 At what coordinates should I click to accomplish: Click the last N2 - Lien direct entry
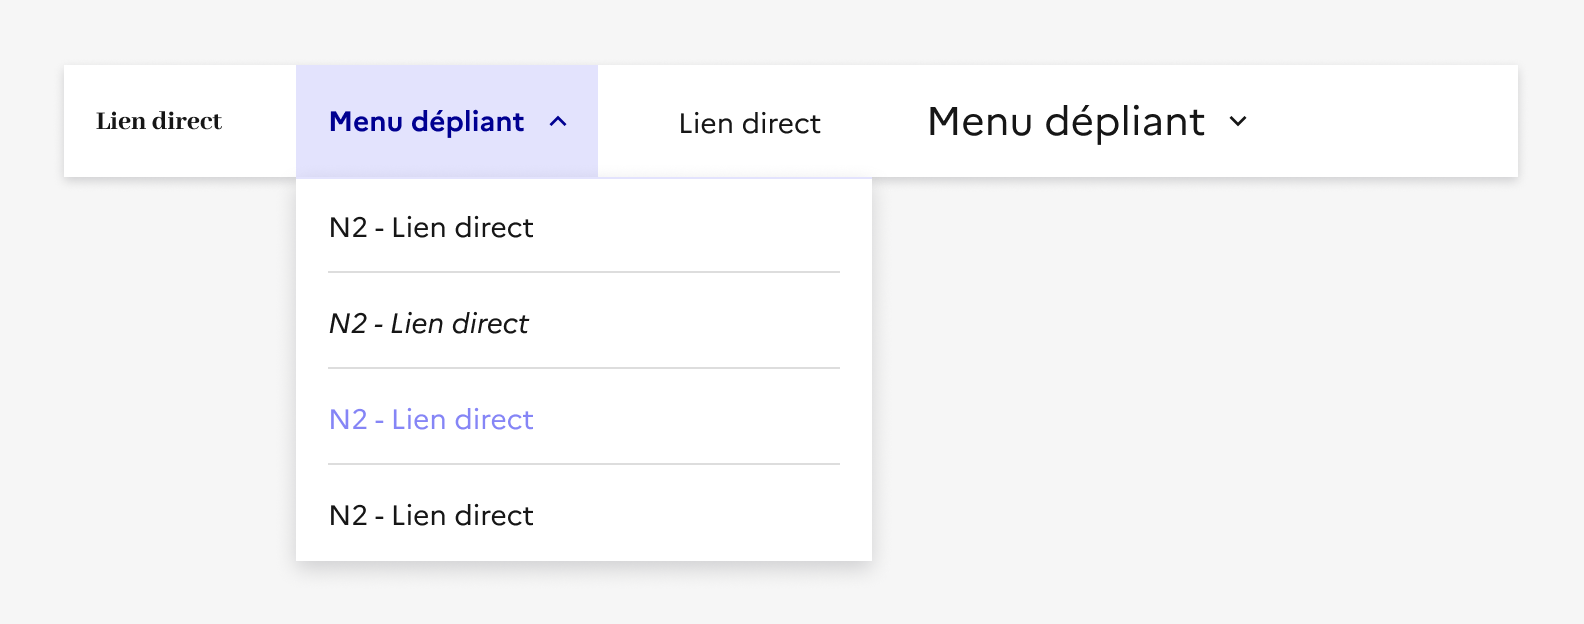tap(431, 516)
